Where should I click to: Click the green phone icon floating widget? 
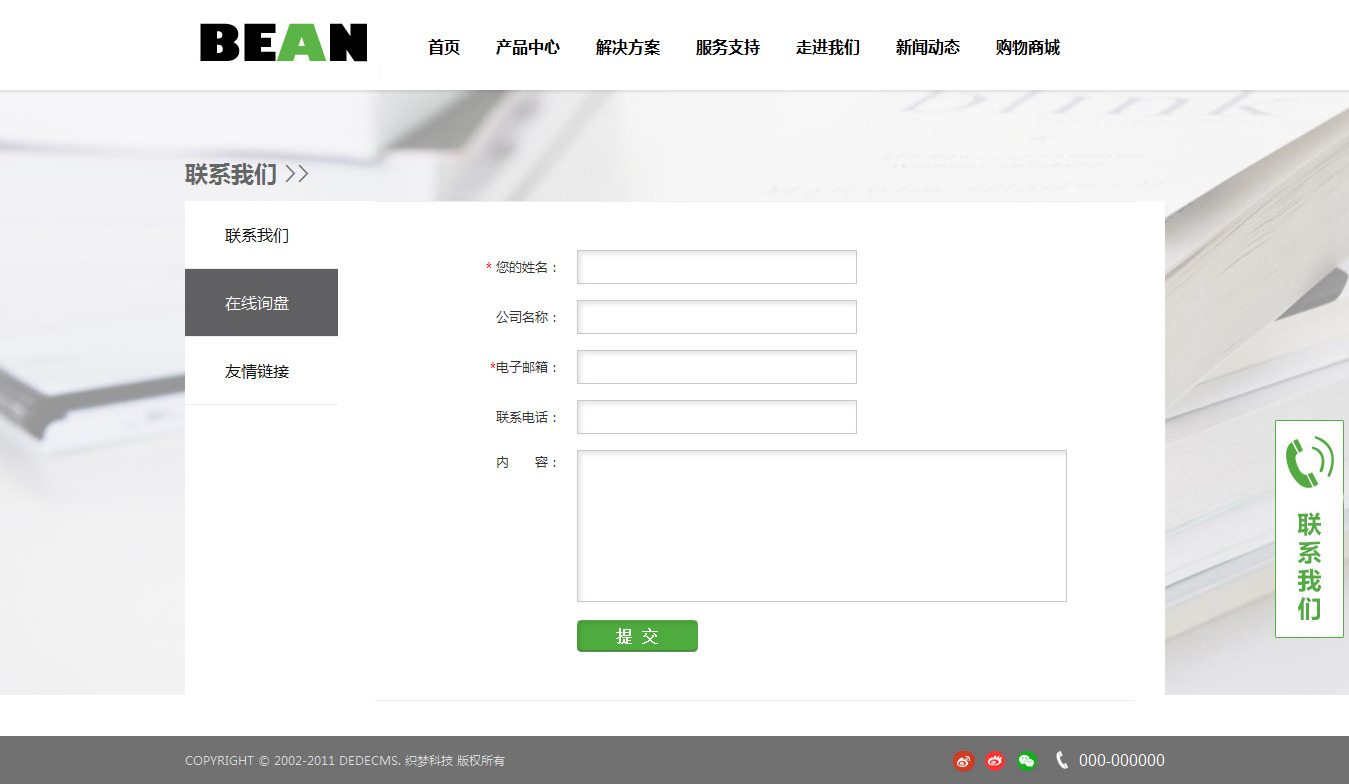(1309, 463)
